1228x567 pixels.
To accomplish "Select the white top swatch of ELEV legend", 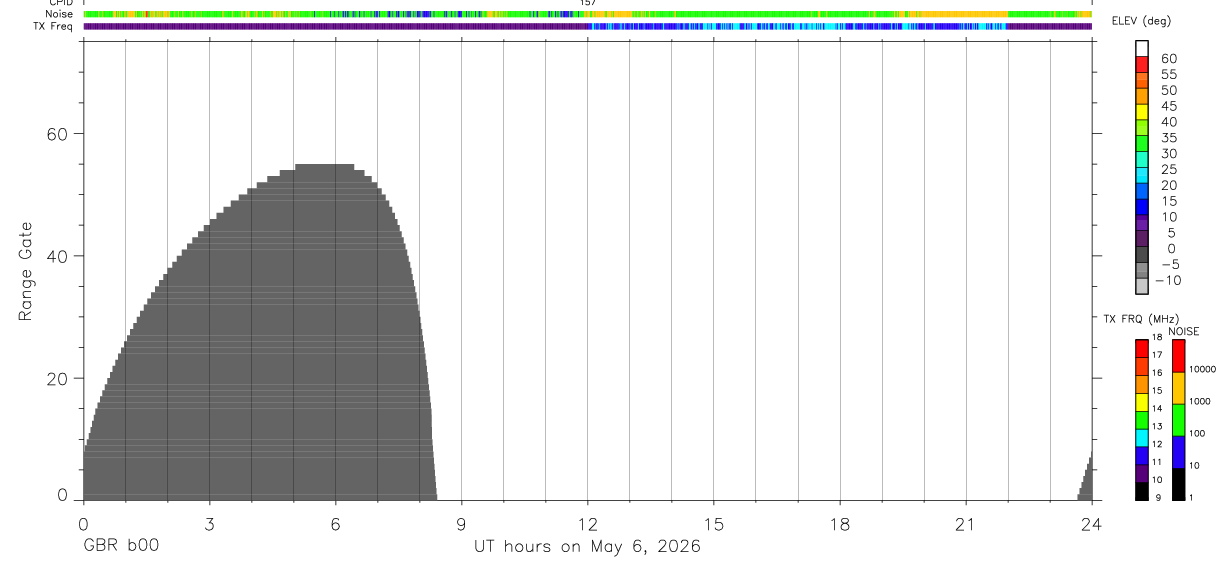I will (x=1142, y=48).
